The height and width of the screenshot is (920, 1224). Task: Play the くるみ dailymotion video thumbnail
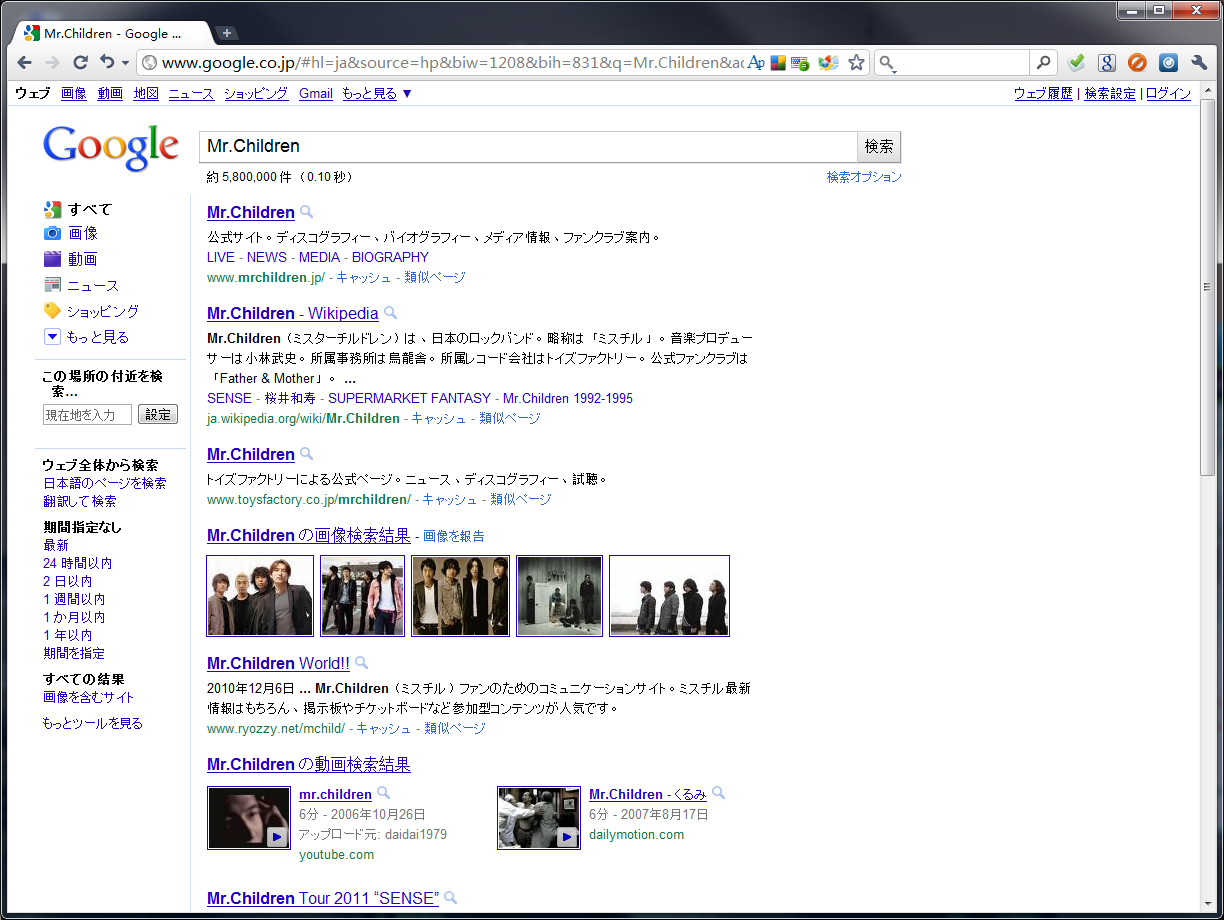539,818
